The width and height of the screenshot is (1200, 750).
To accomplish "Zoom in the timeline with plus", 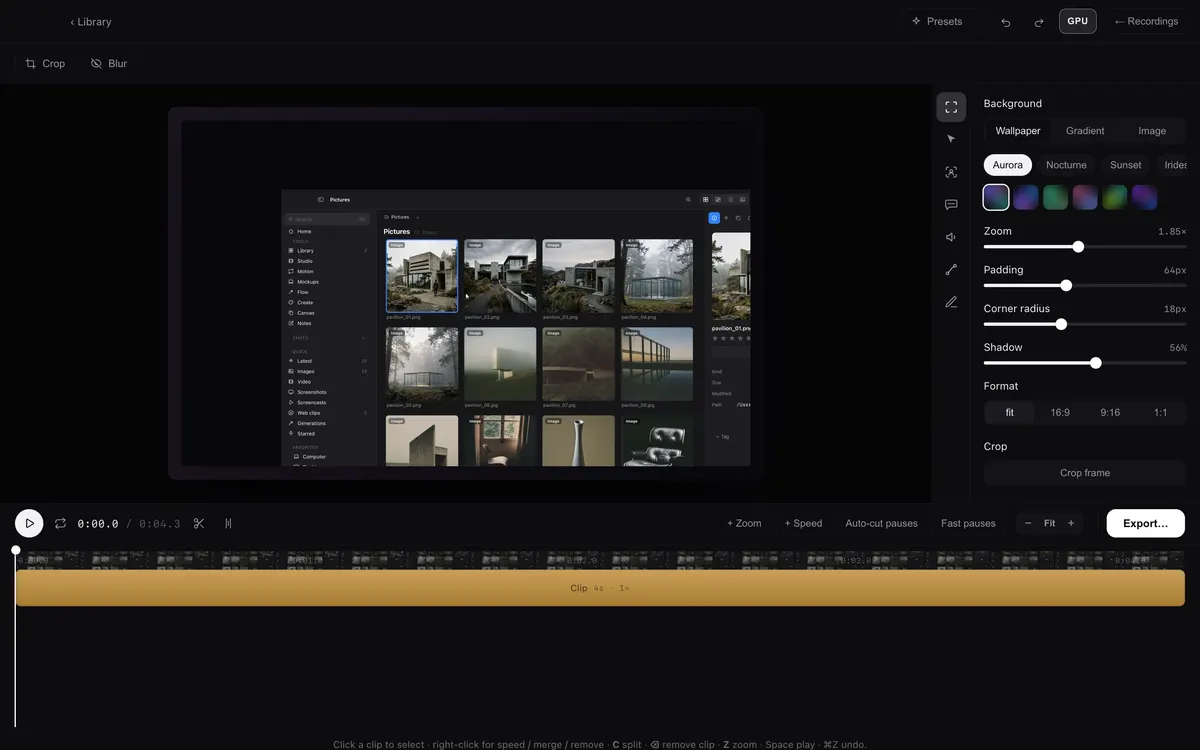I will pyautogui.click(x=1071, y=523).
